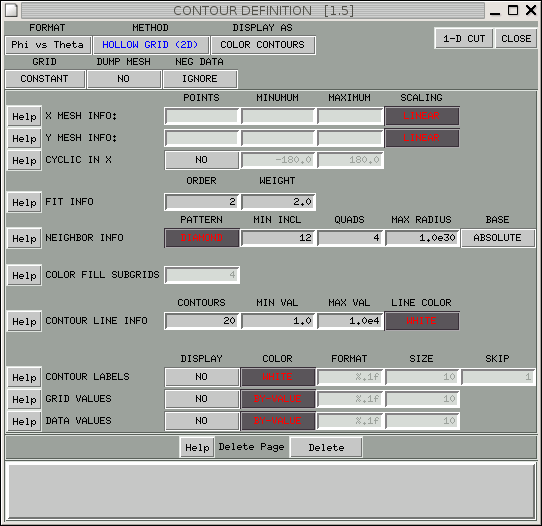The image size is (542, 526).
Task: Minimize the Contour Definition window
Action: (495, 11)
